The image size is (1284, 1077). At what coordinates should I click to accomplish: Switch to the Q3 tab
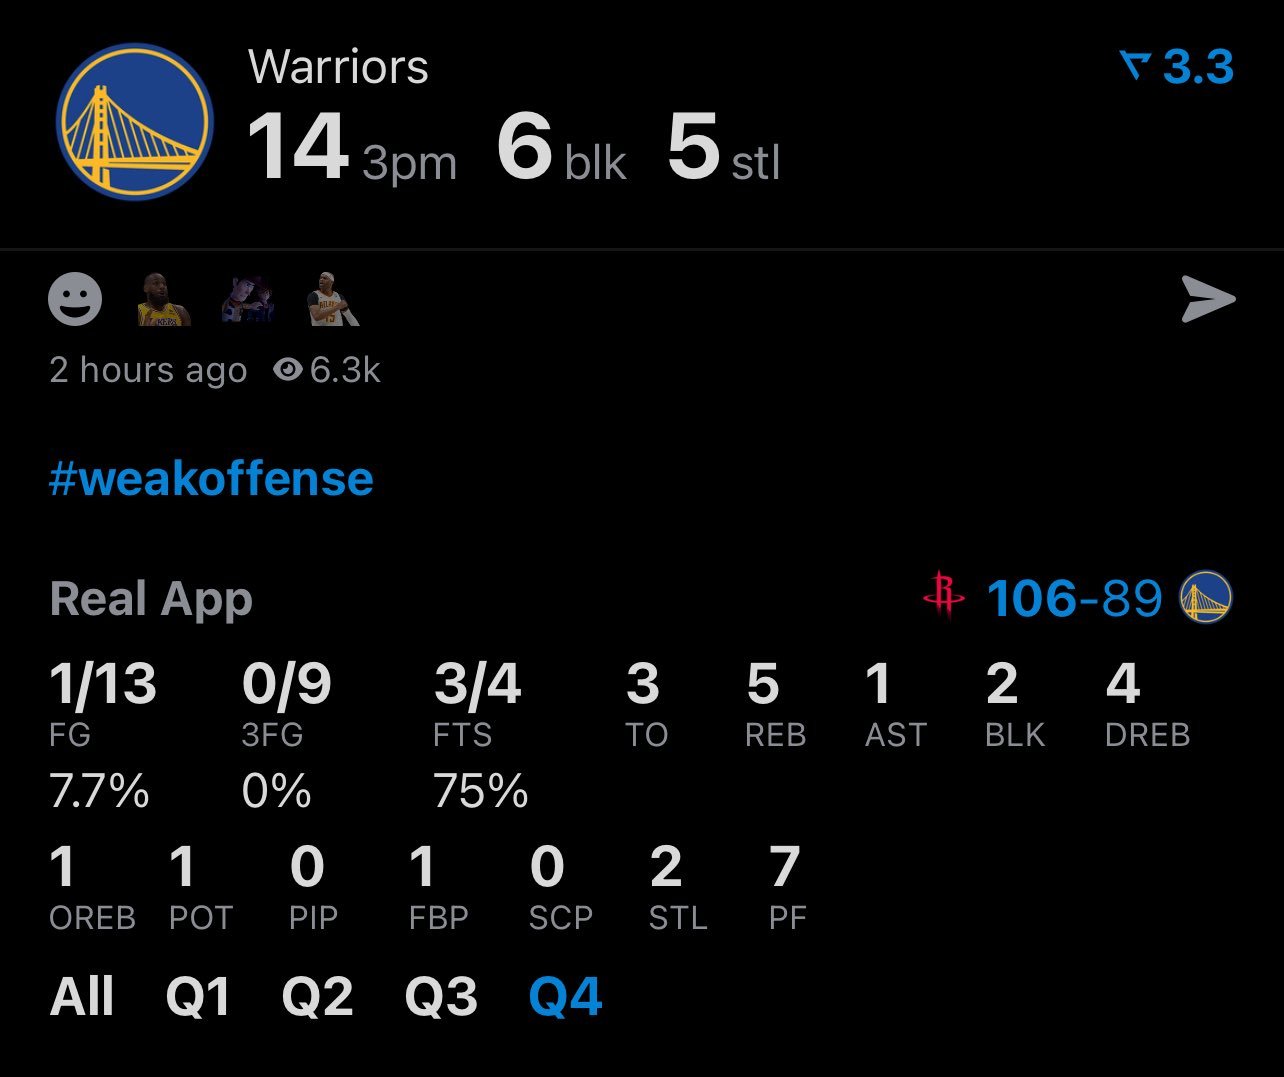(x=441, y=996)
